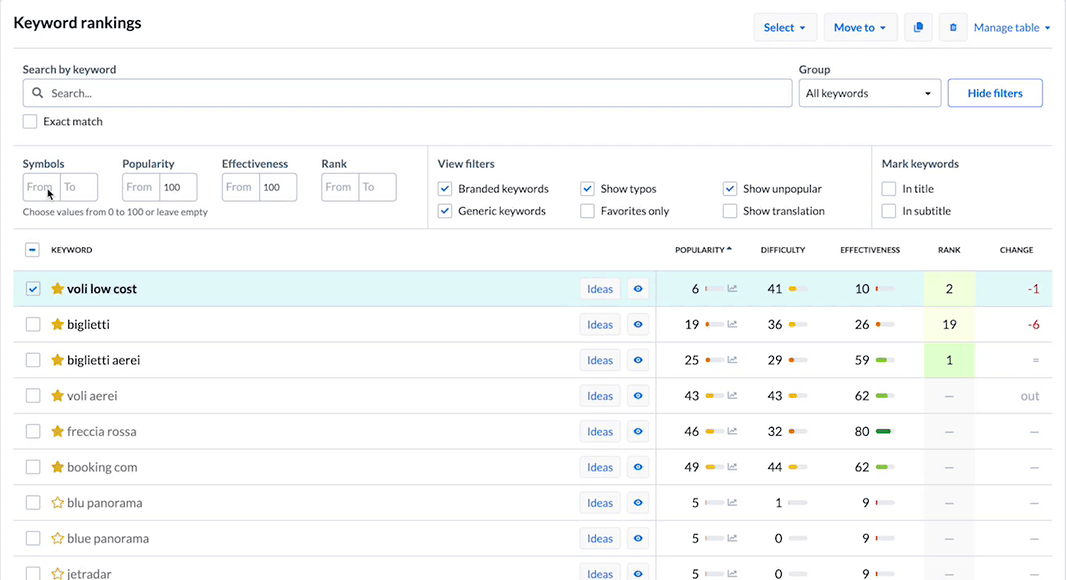Image resolution: width=1066 pixels, height=580 pixels.
Task: Uncheck the Show typos filter
Action: pos(587,189)
